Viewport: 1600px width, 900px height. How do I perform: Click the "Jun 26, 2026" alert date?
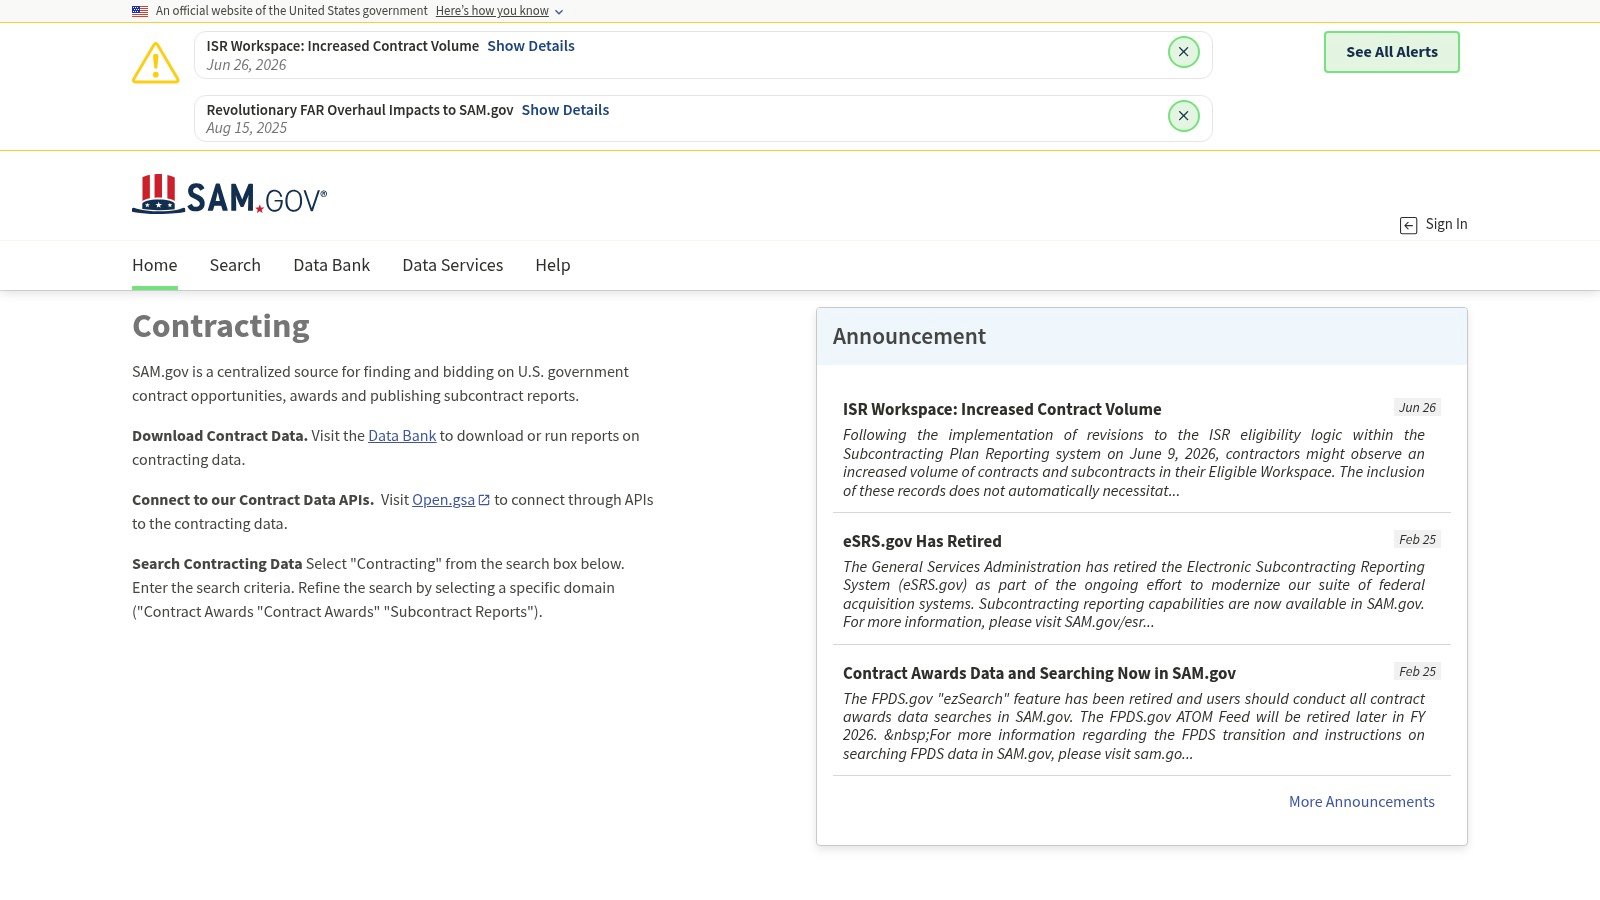coord(246,65)
